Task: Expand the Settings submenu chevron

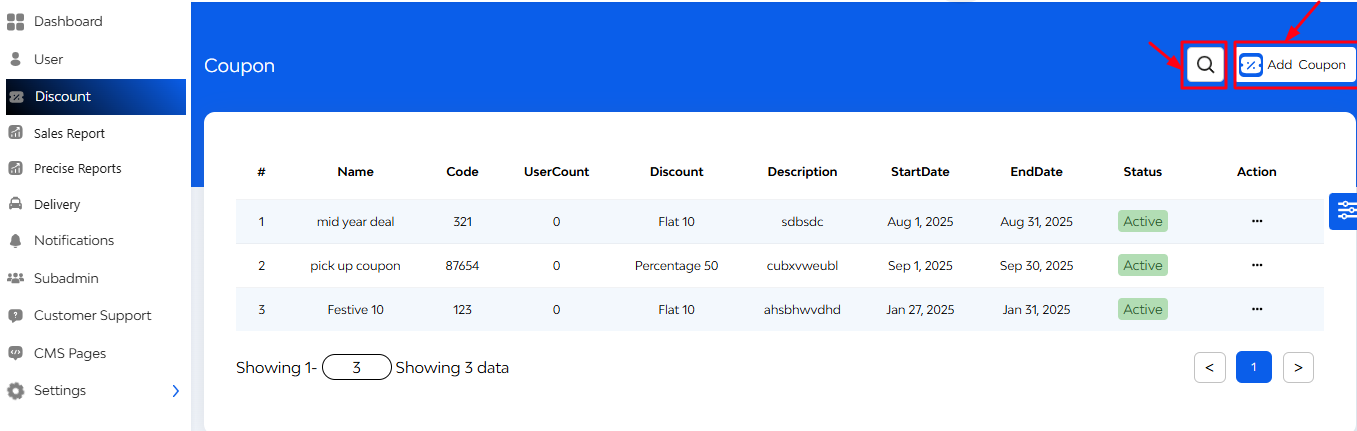Action: 176,391
